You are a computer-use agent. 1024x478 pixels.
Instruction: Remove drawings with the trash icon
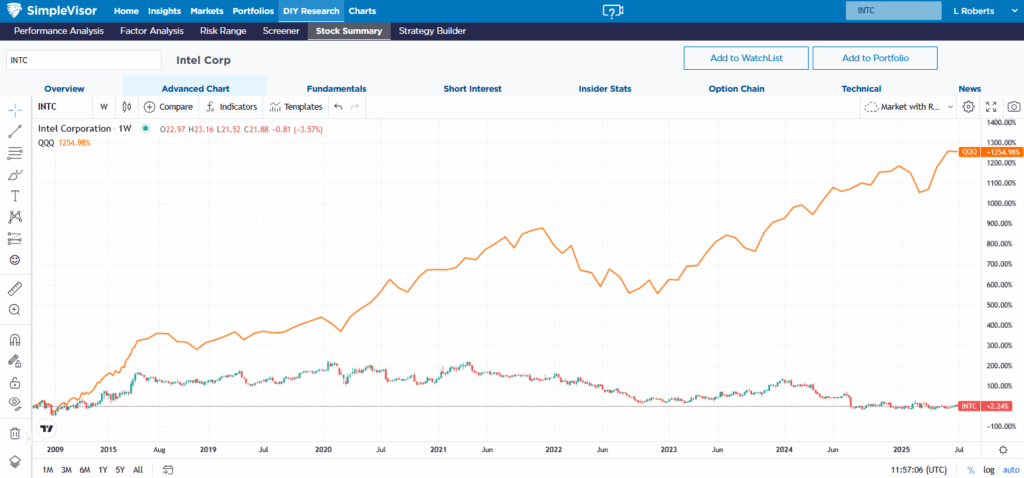(x=15, y=433)
